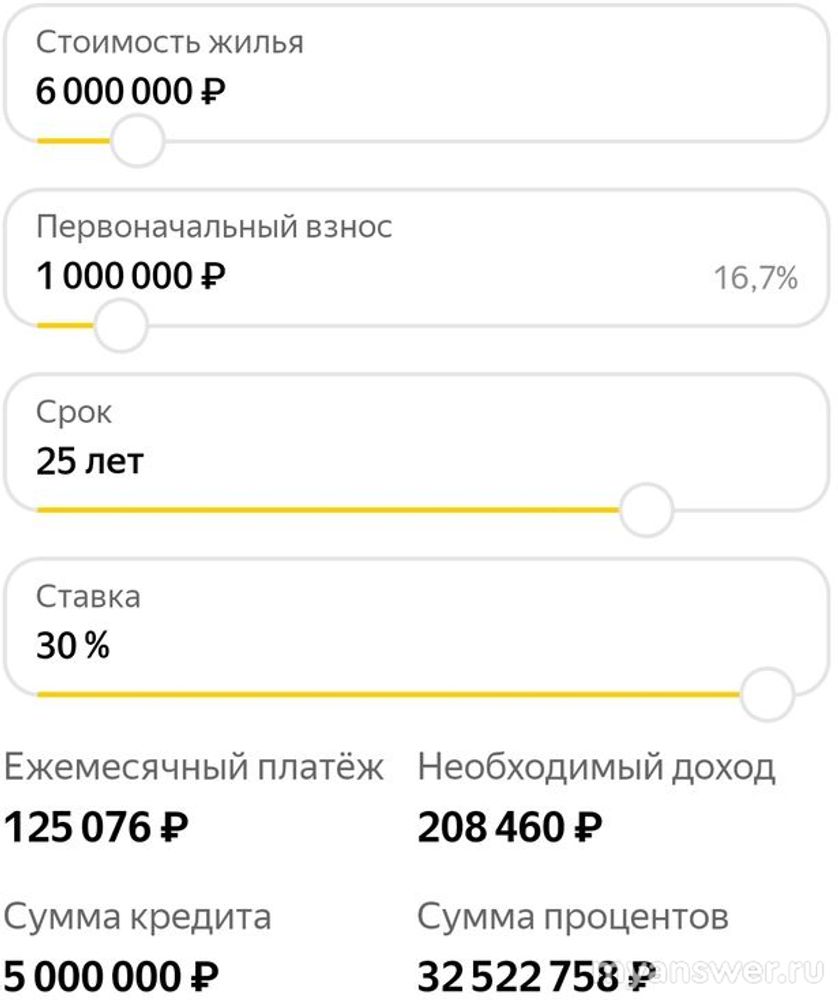Click the Необходимый доход label
Screen dimensions: 838x1000
[x=596, y=768]
